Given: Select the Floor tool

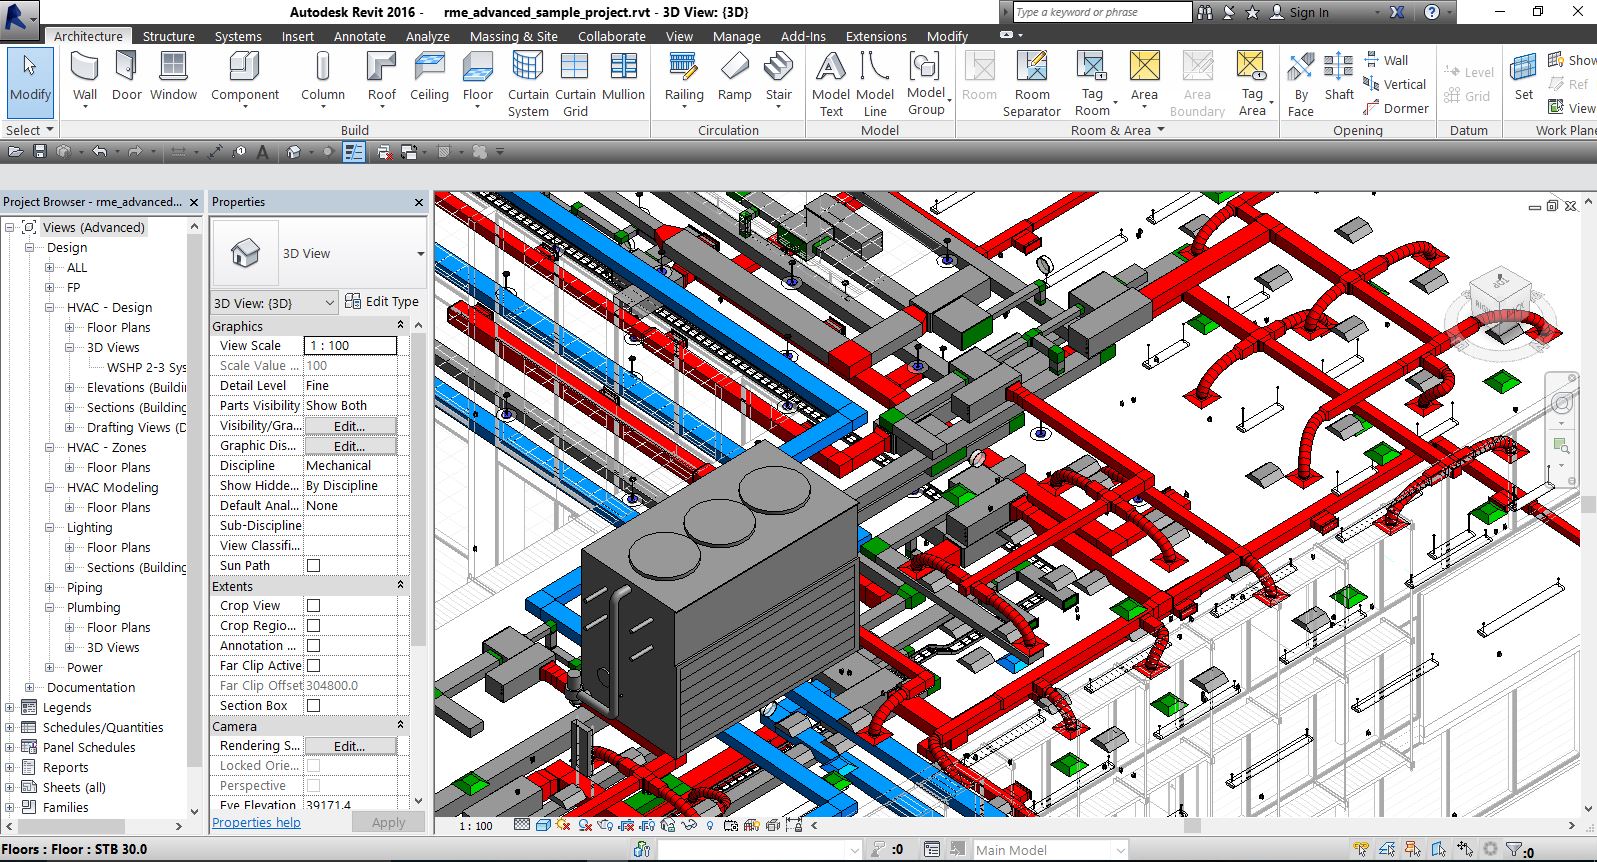Looking at the screenshot, I should tap(477, 77).
